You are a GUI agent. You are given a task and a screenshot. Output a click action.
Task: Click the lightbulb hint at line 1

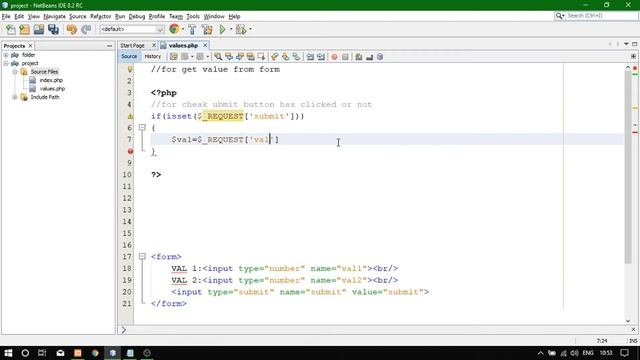130,69
